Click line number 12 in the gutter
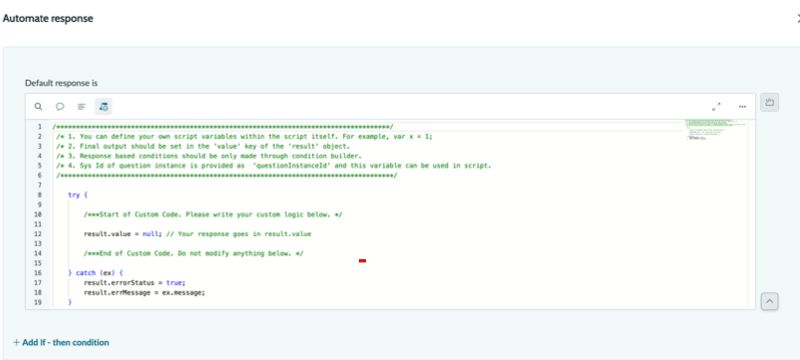Screen dimensions: 800x360 click(x=38, y=234)
